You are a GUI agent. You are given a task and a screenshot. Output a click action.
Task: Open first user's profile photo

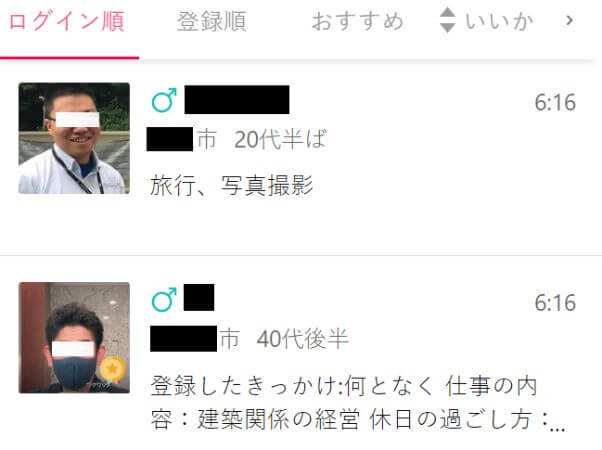[x=74, y=138]
